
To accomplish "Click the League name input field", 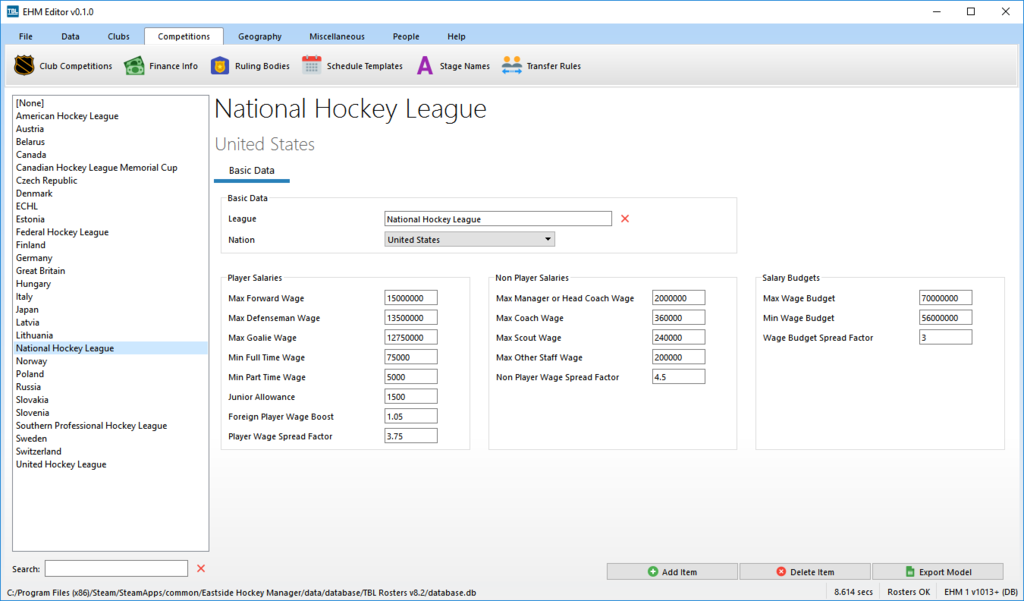I will pyautogui.click(x=498, y=219).
